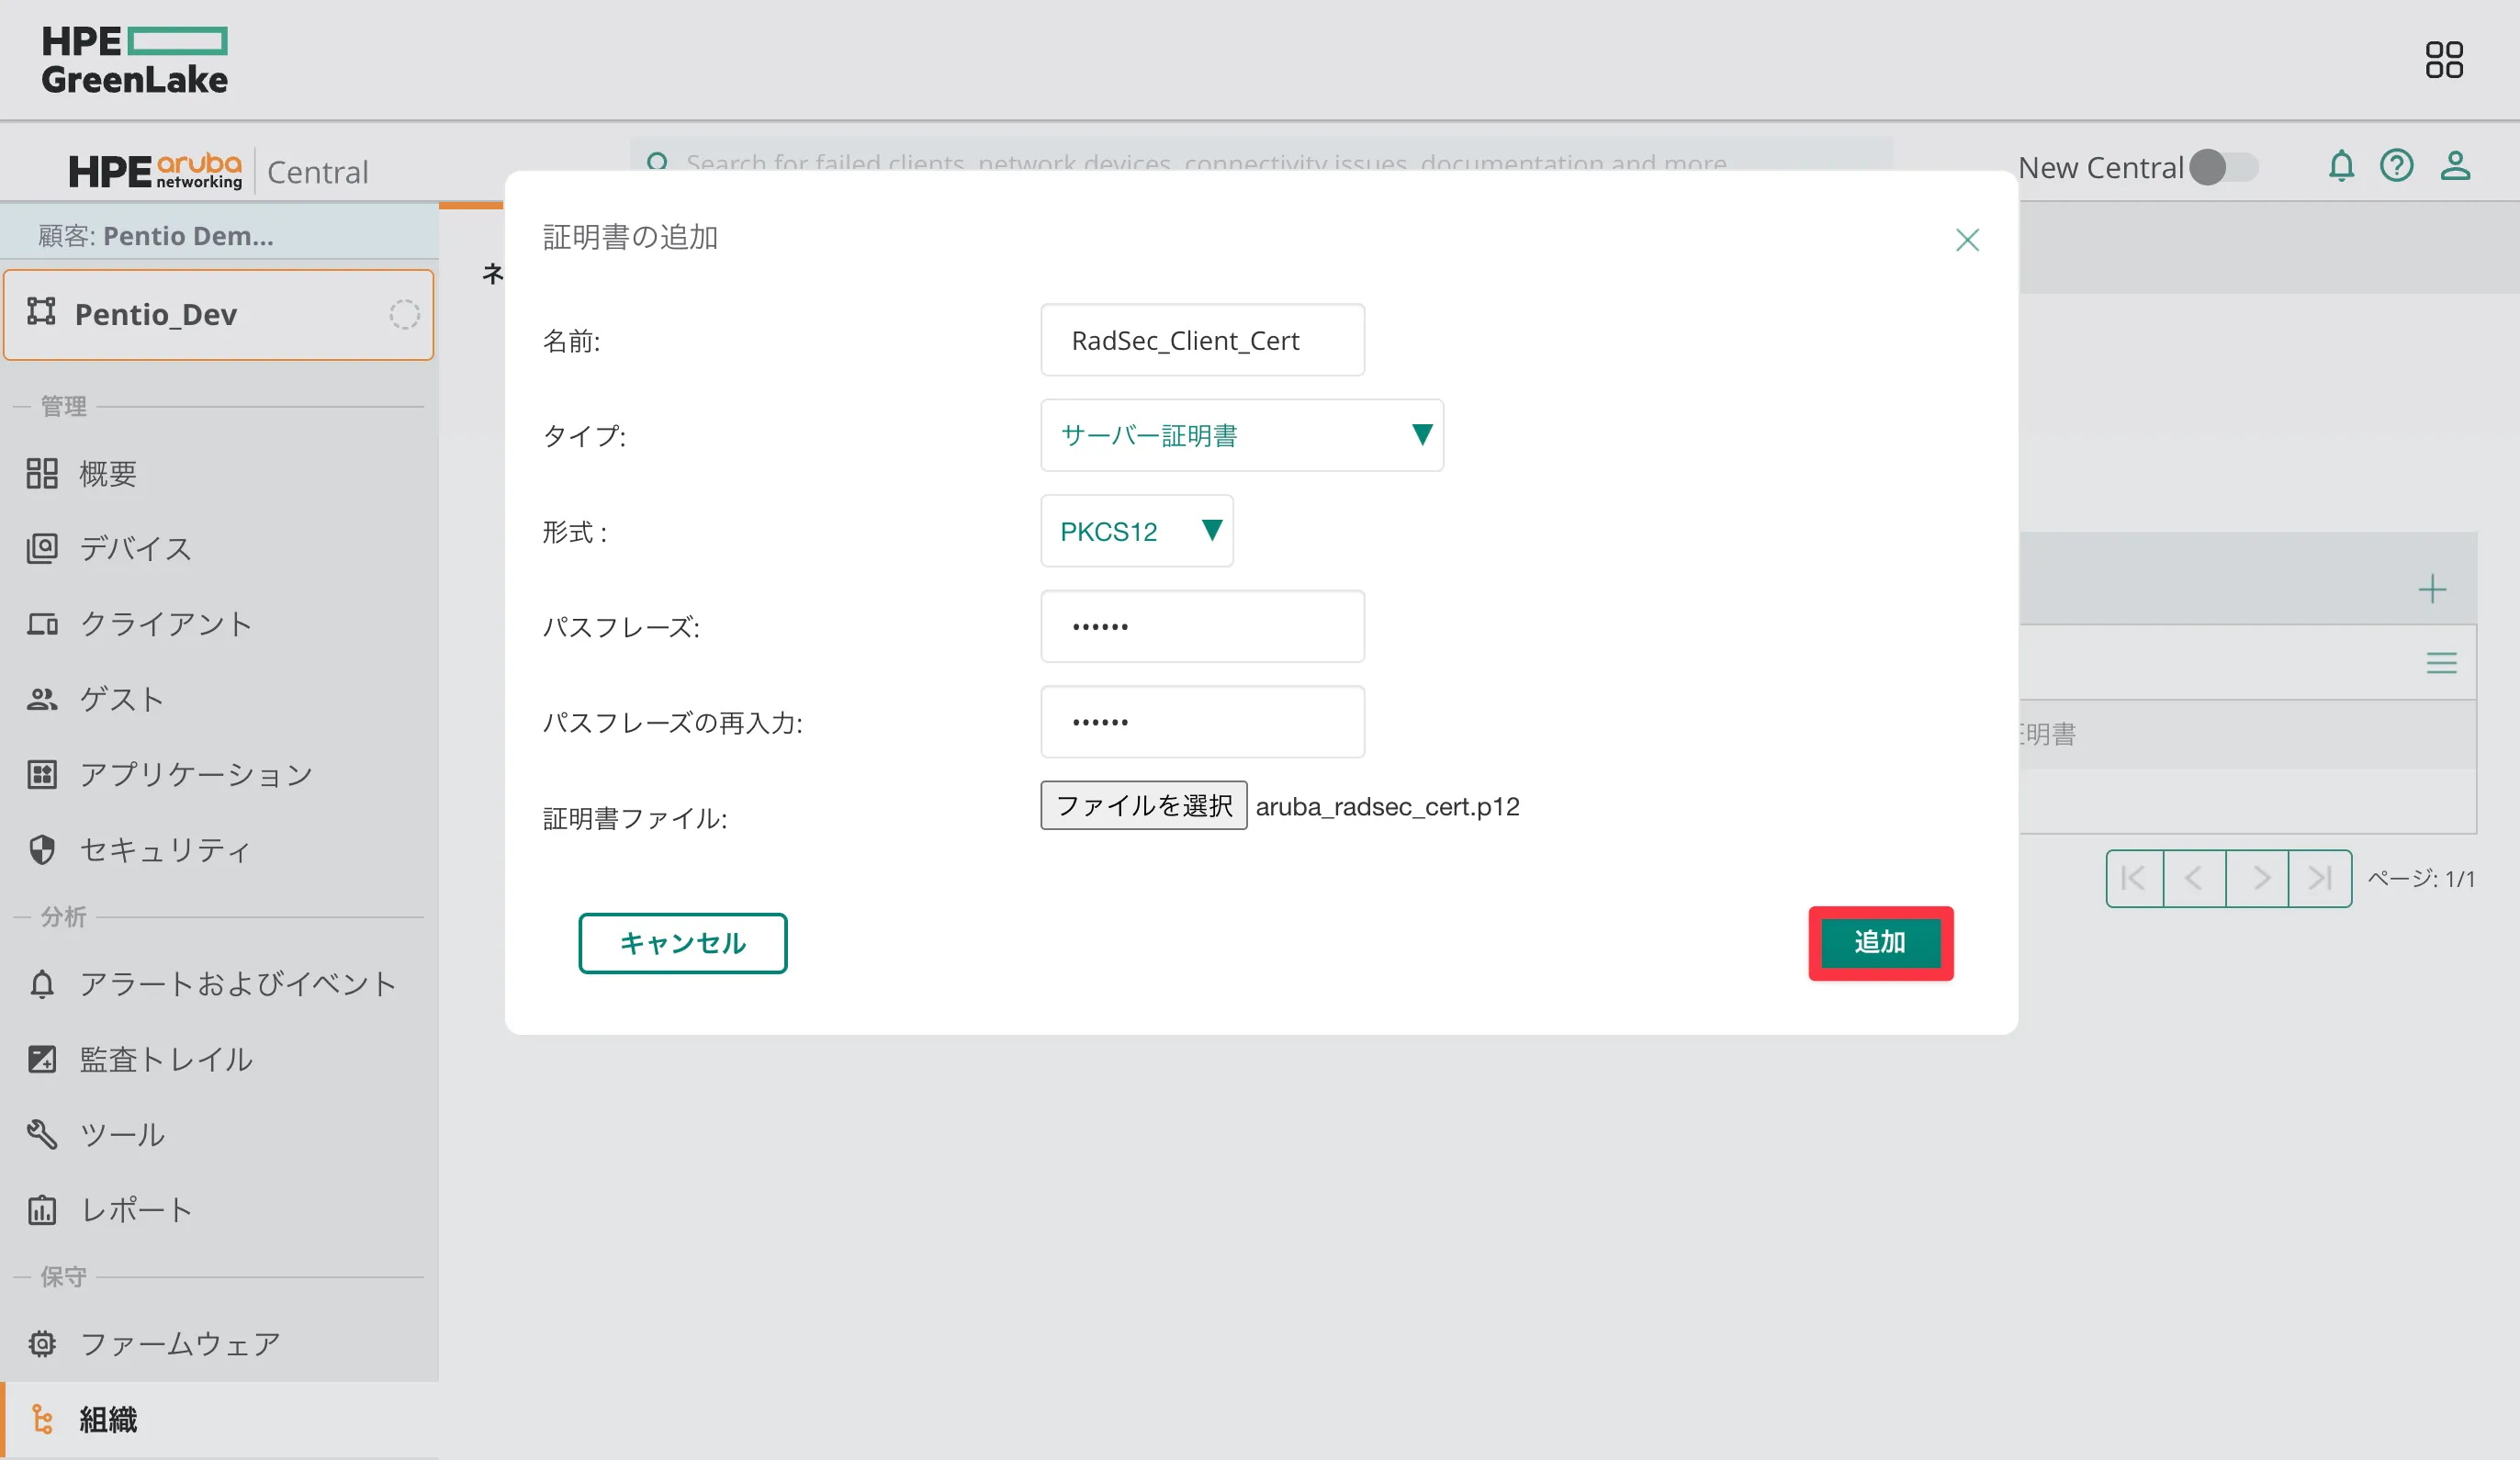Click the 名前 field containing RadSec_Client_Cert
2520x1460 pixels.
tap(1201, 341)
